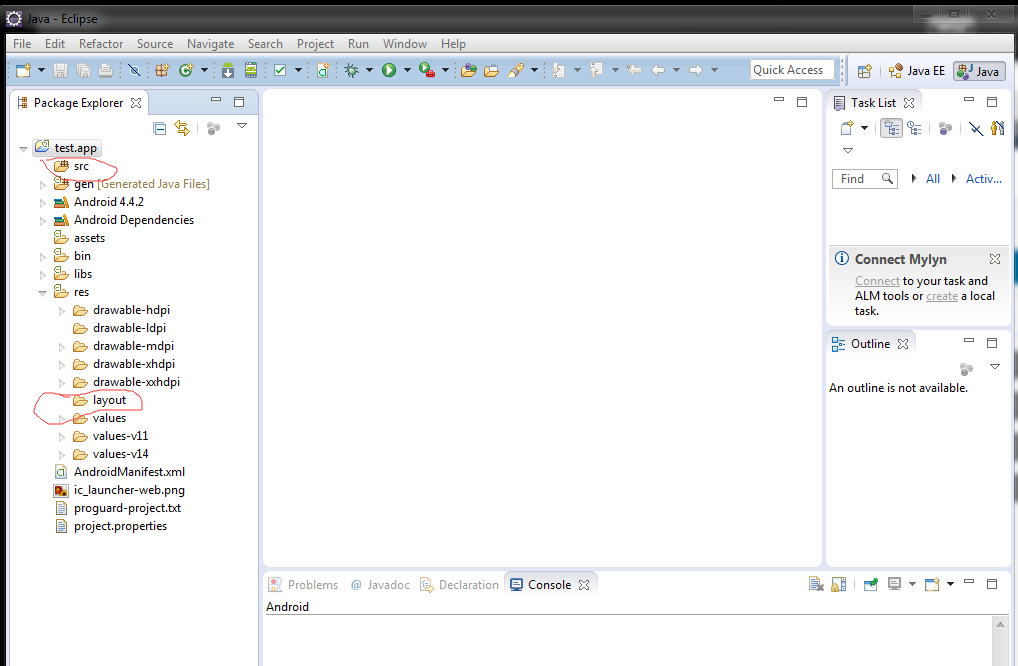Click the Open Task folder icon
Image resolution: width=1018 pixels, height=666 pixels.
pyautogui.click(x=491, y=70)
